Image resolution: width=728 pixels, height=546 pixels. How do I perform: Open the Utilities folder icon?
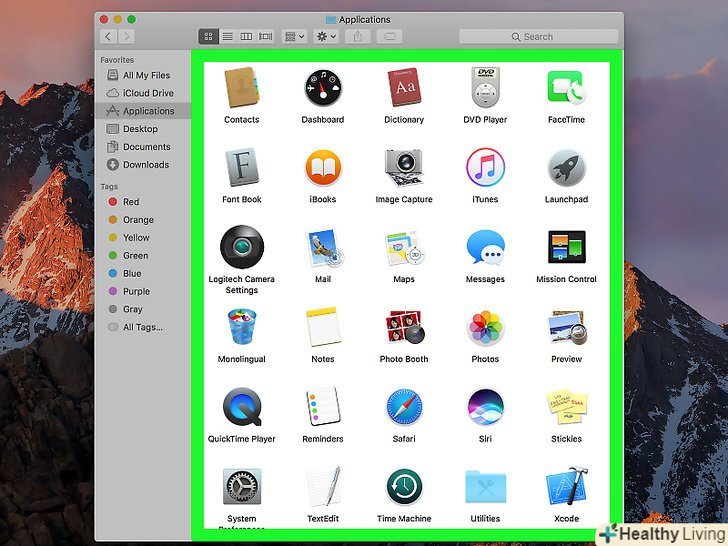click(485, 487)
